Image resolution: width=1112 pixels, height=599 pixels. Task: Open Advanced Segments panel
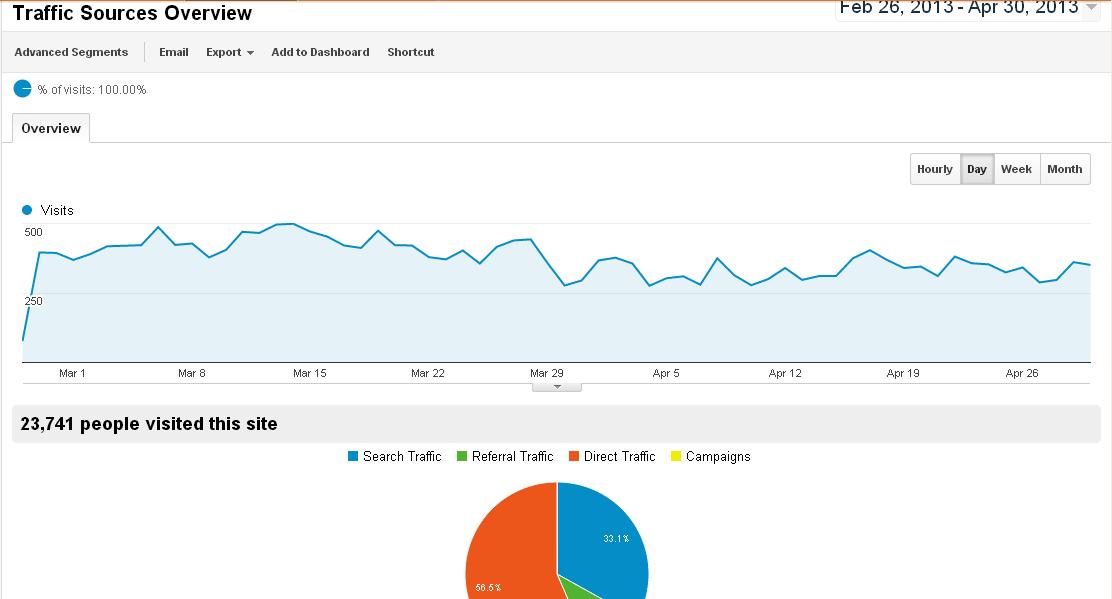click(x=71, y=52)
